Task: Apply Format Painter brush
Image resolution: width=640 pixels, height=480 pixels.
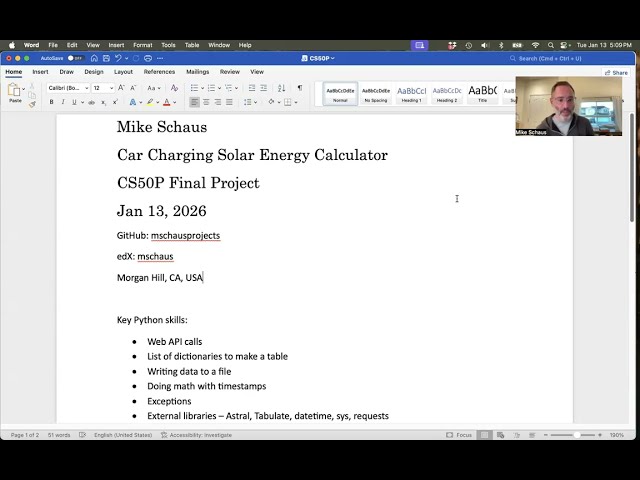Action: click(32, 104)
